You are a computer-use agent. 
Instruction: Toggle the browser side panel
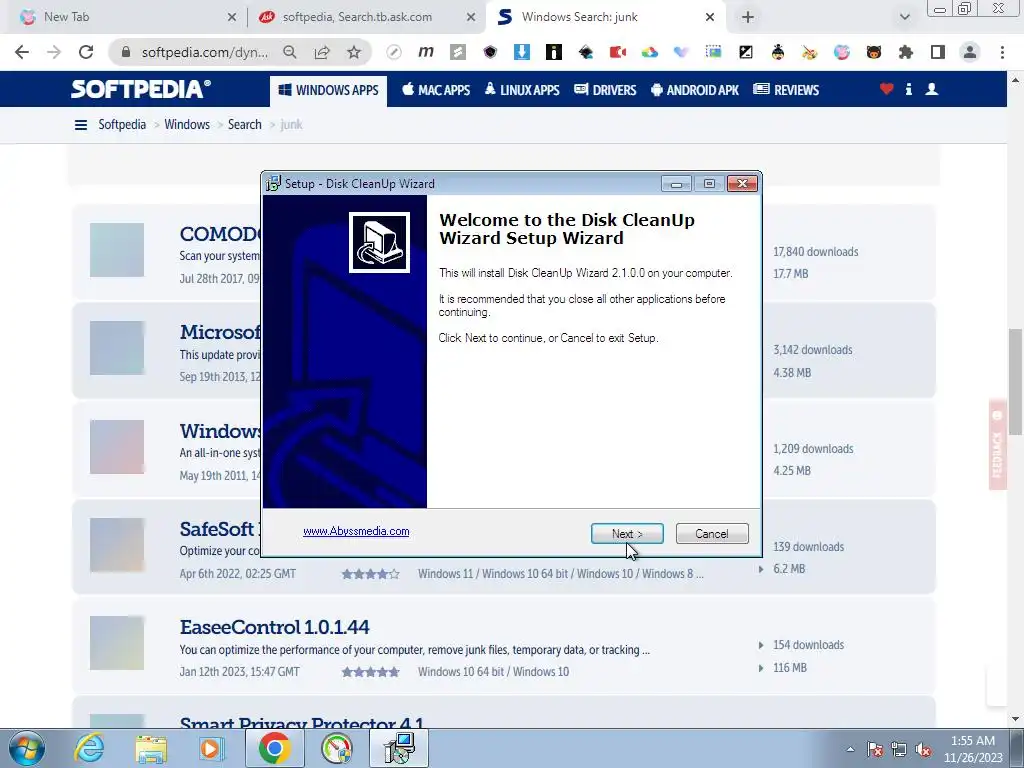pos(938,52)
